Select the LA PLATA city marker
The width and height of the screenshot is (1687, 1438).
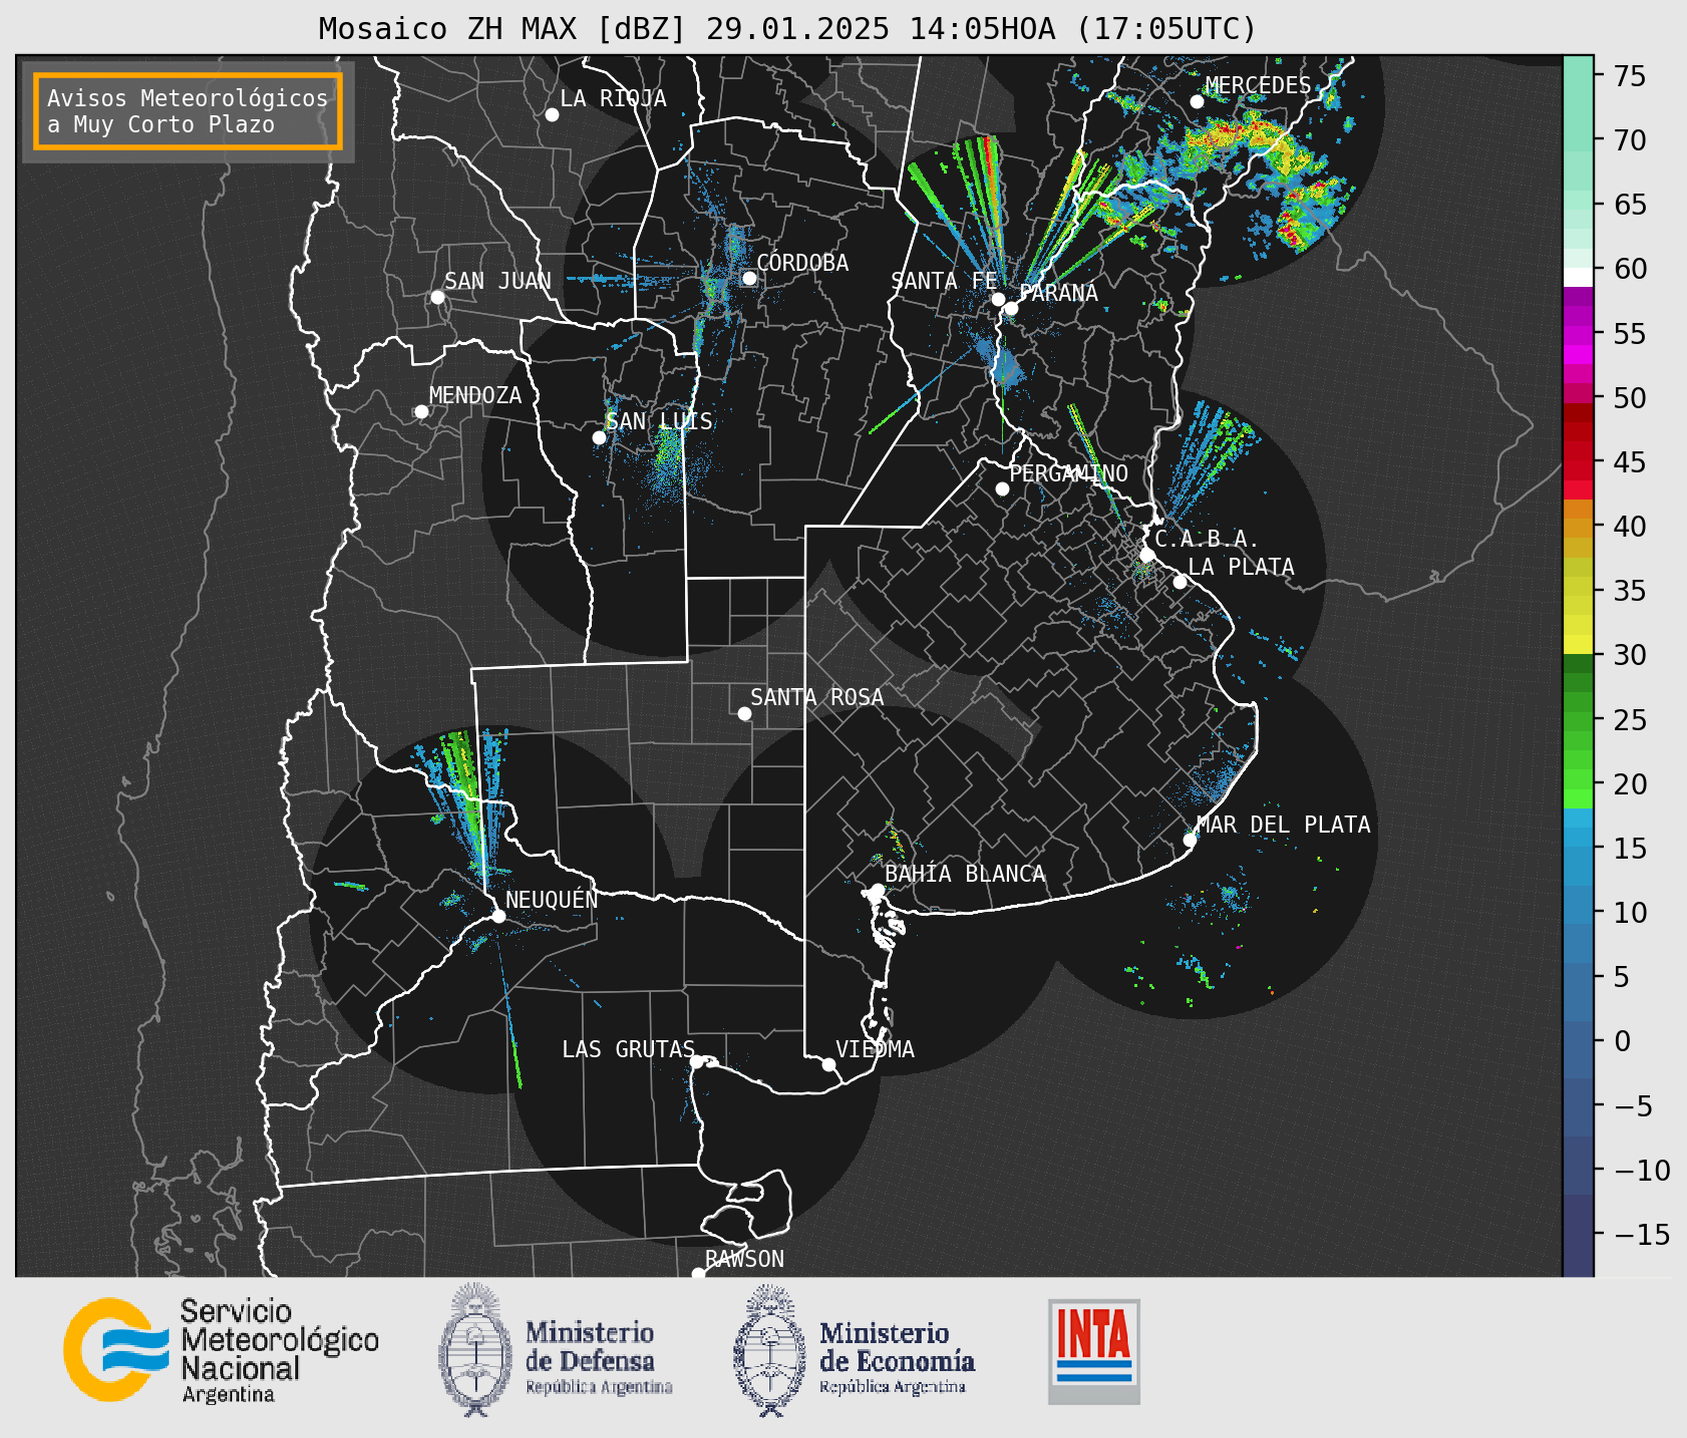(1180, 582)
